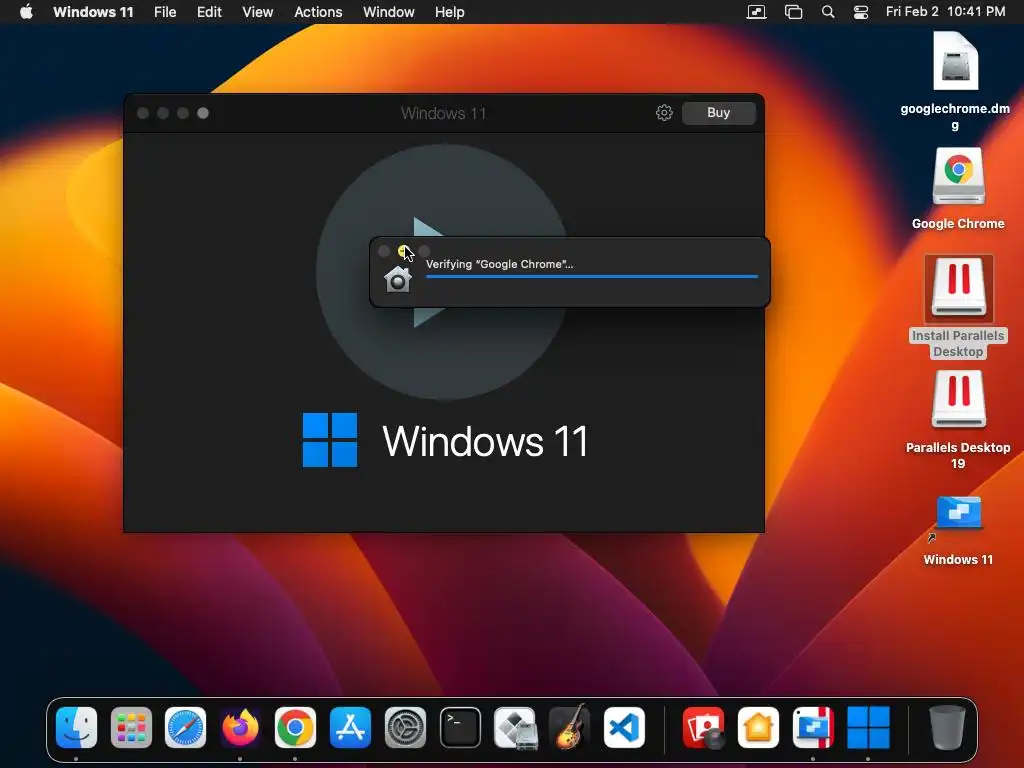Open Stage Manager windows icon in menu bar
Image resolution: width=1024 pixels, height=768 pixels.
tap(793, 12)
